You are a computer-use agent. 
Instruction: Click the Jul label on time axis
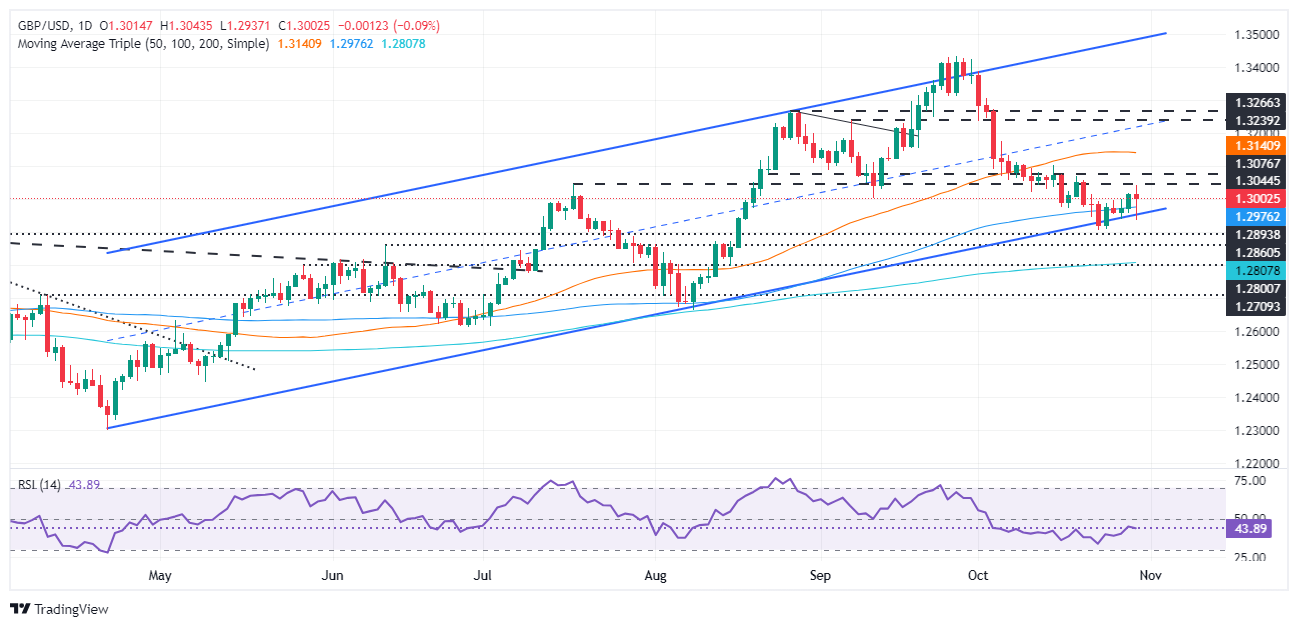tap(483, 576)
